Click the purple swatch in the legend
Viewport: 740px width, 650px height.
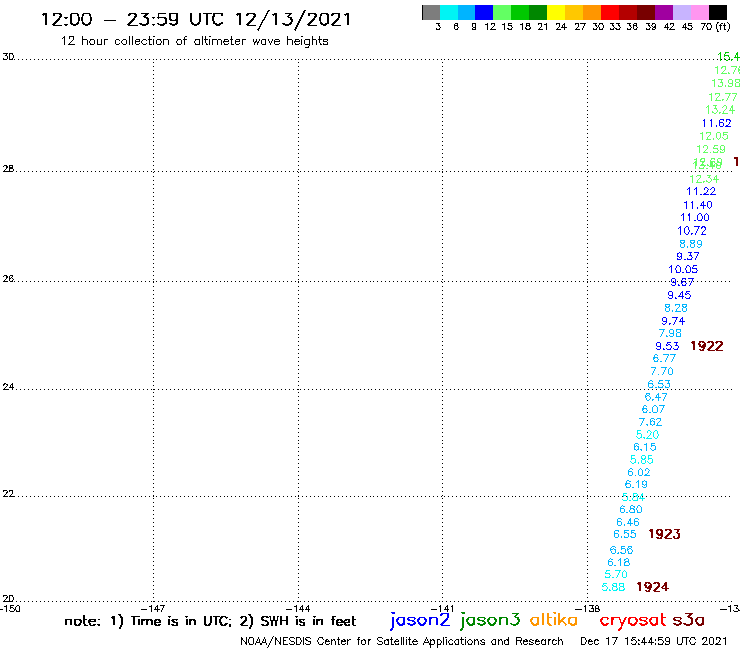pos(664,12)
